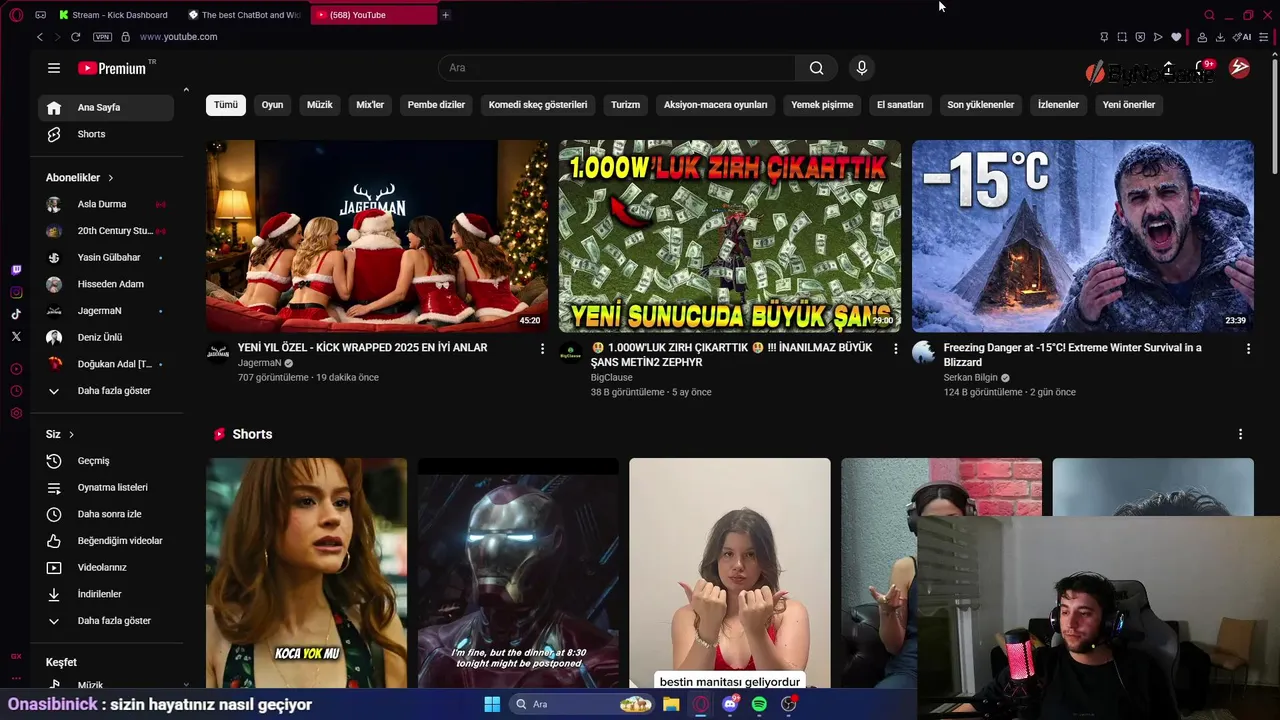Open the account avatar menu
The height and width of the screenshot is (720, 1280).
(1239, 68)
